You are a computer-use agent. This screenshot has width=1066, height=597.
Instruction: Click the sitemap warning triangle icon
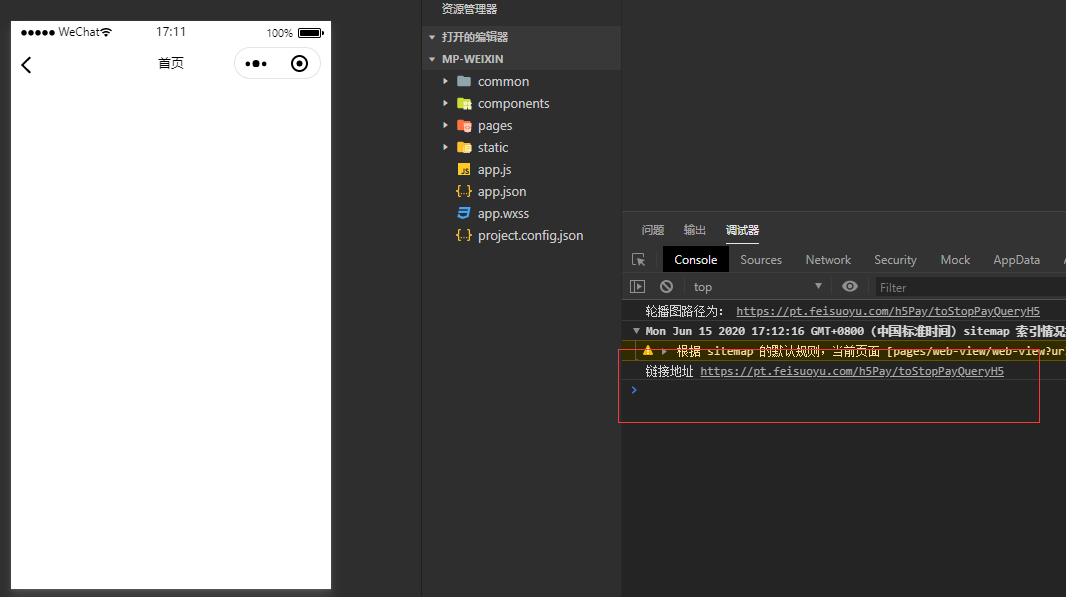click(648, 351)
